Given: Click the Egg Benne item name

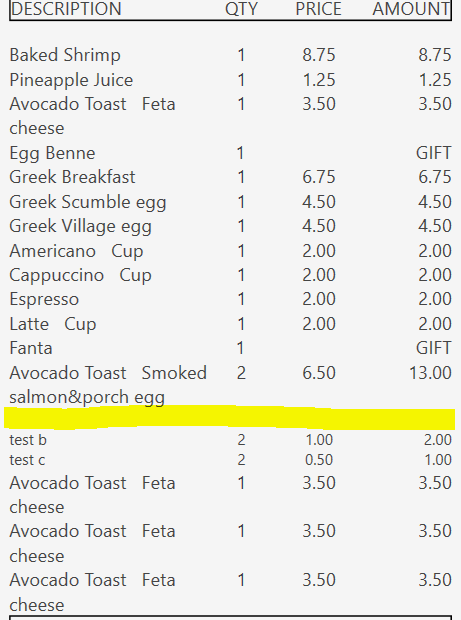Looking at the screenshot, I should click(52, 153).
